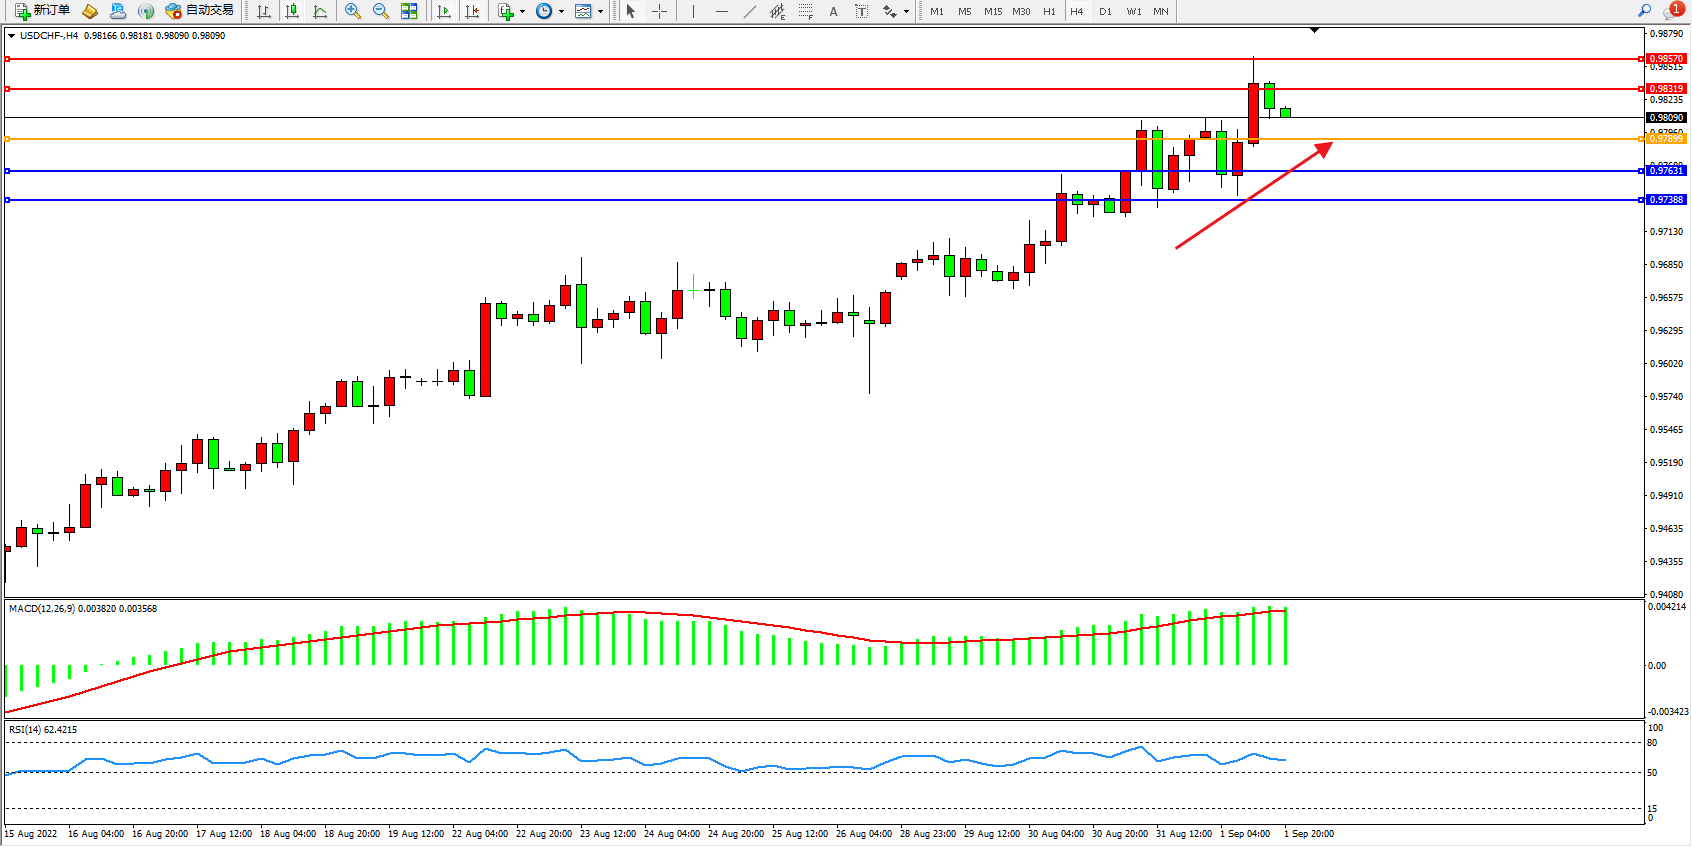Choose the trendline drawing tool
Image resolution: width=1692 pixels, height=847 pixels.
click(x=749, y=11)
